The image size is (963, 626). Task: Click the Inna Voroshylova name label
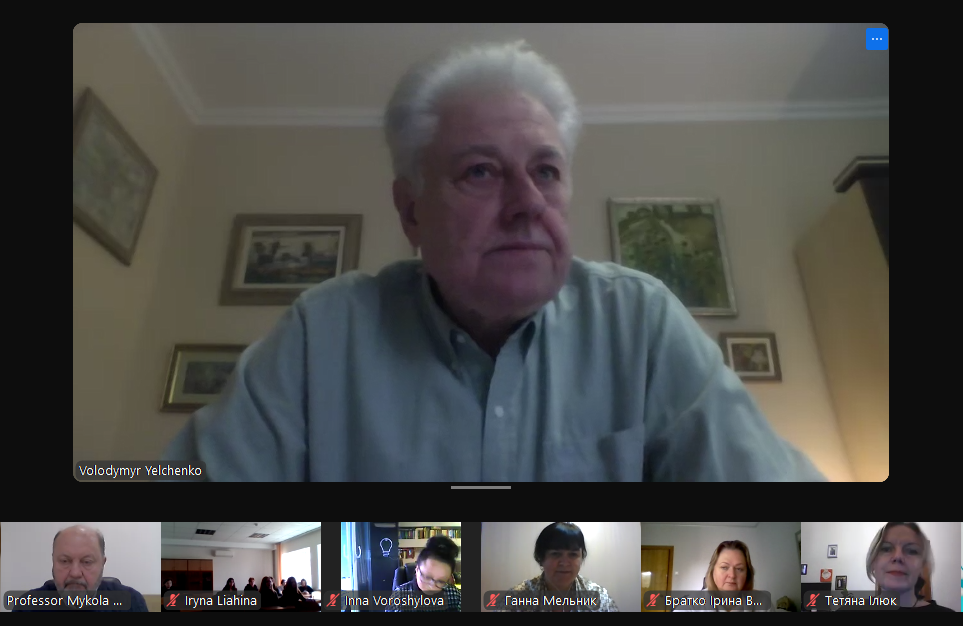(x=396, y=601)
